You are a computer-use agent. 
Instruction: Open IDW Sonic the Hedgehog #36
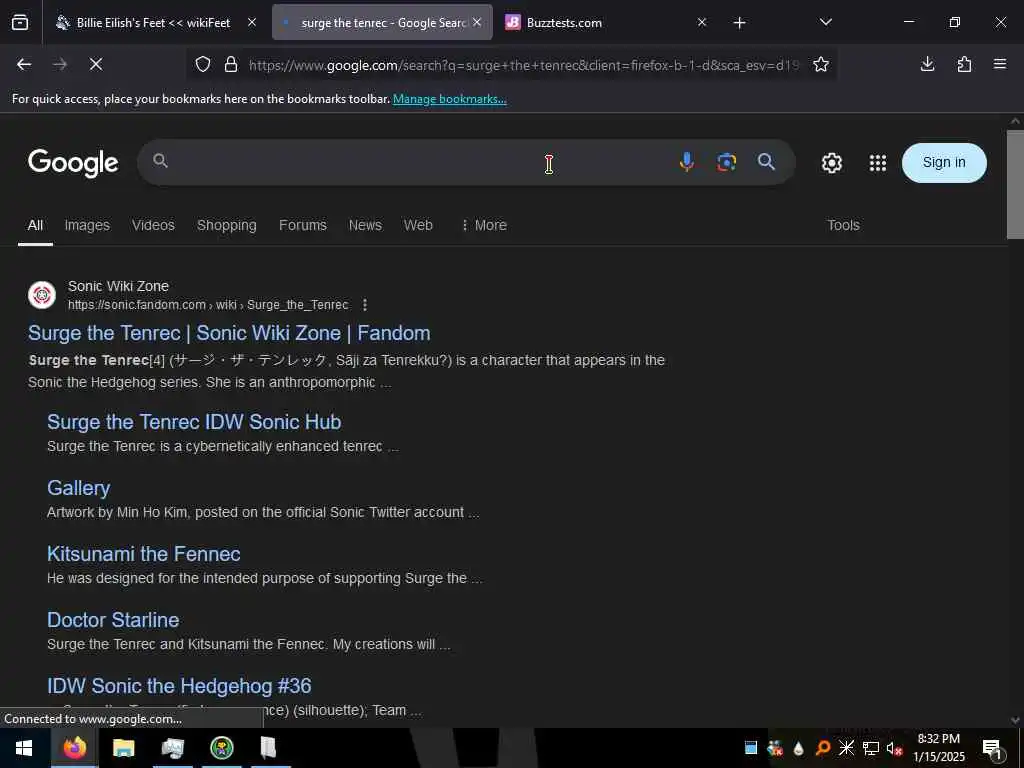pyautogui.click(x=179, y=686)
